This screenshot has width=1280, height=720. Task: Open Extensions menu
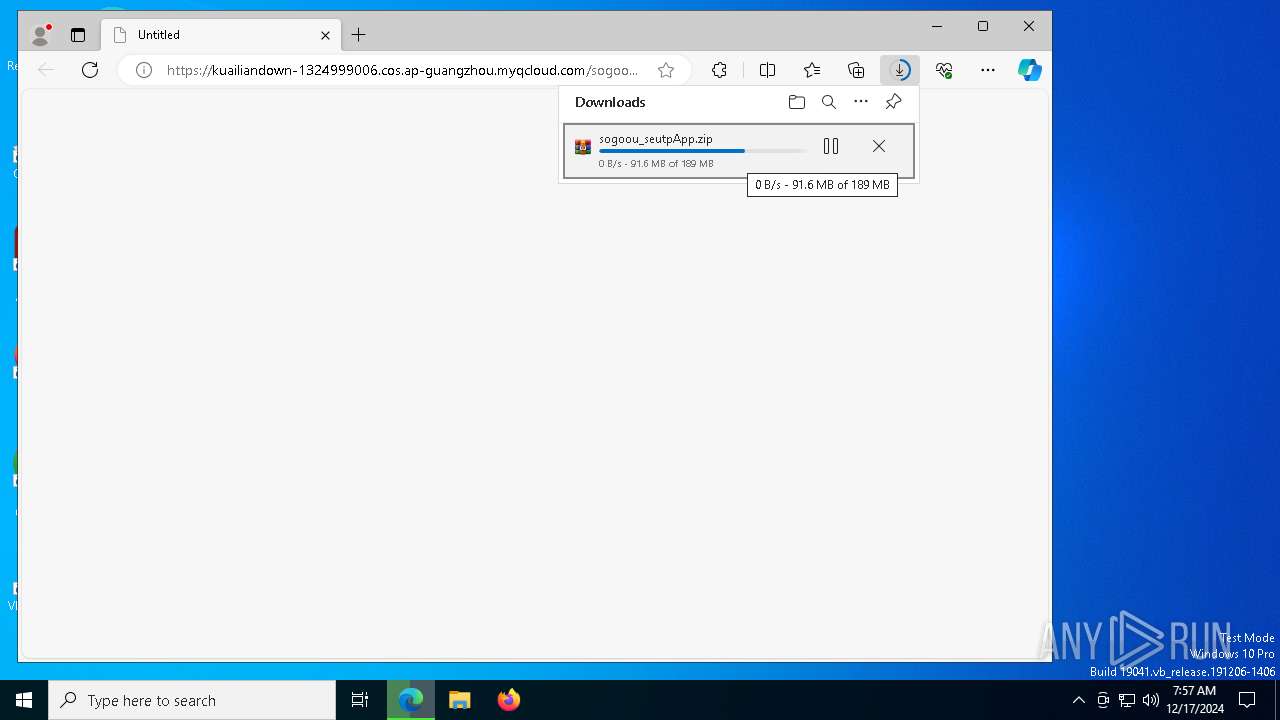pyautogui.click(x=719, y=70)
